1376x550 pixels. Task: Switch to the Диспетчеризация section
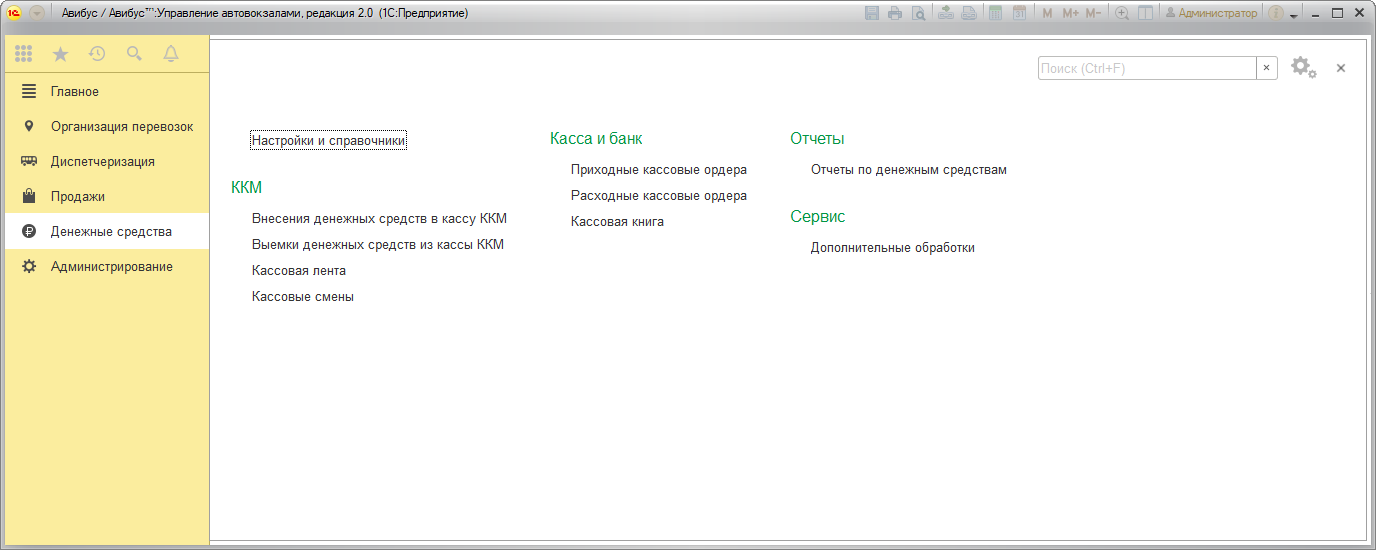click(x=102, y=161)
